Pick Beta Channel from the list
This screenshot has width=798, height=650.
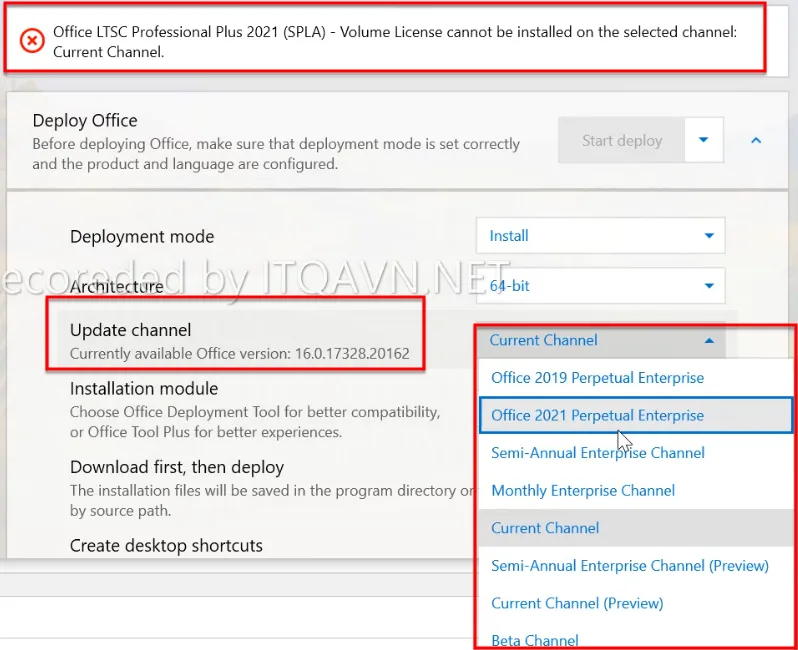click(535, 639)
